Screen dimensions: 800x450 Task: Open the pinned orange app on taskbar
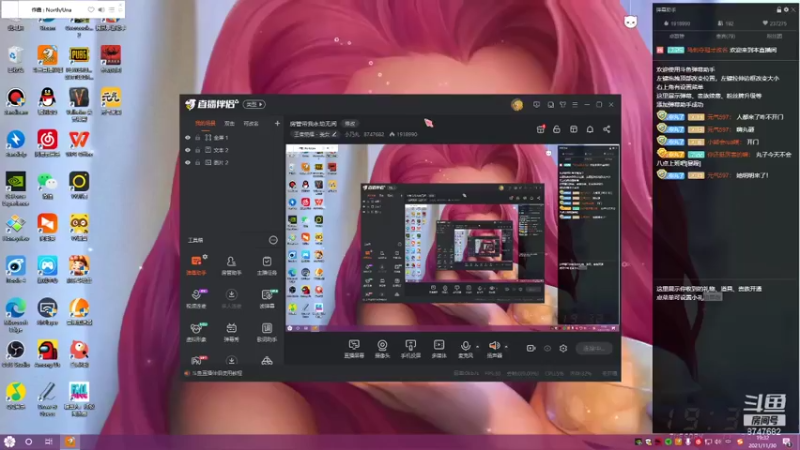70,441
